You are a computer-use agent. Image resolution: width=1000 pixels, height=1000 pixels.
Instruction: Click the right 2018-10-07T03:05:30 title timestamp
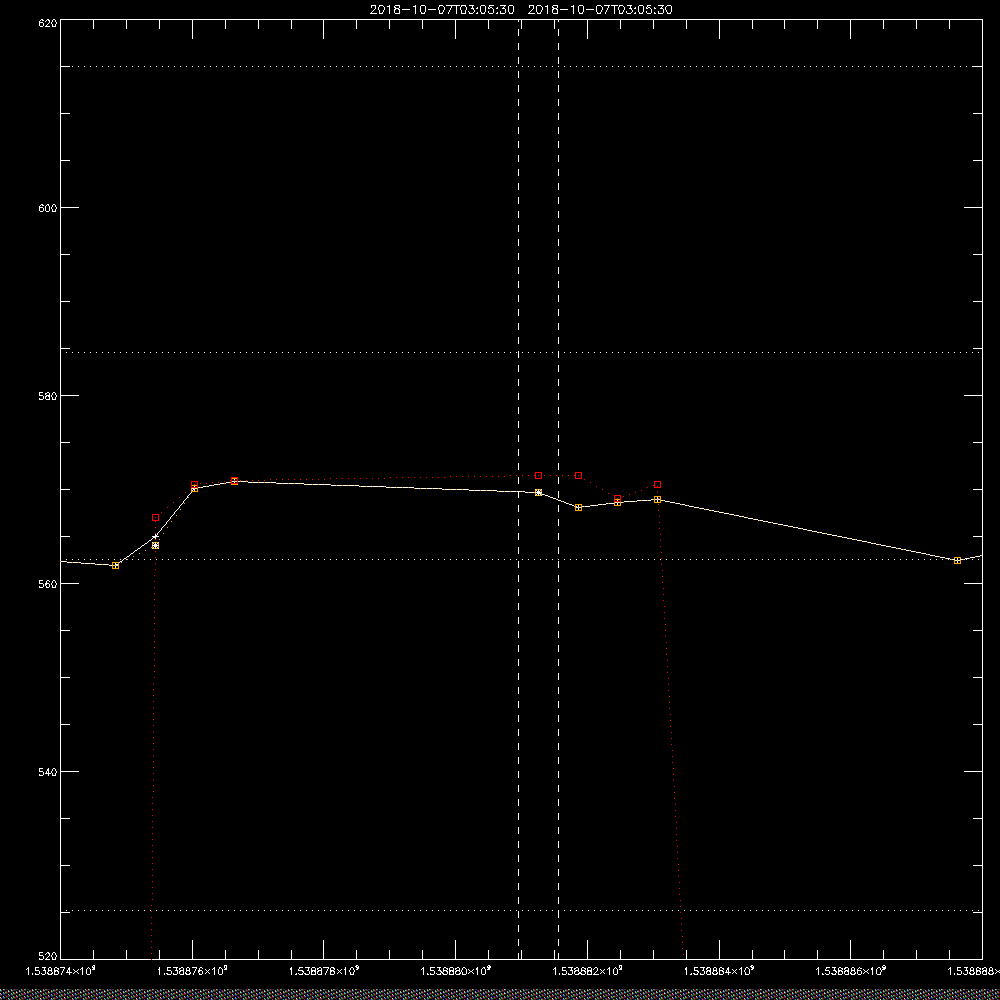[x=600, y=10]
